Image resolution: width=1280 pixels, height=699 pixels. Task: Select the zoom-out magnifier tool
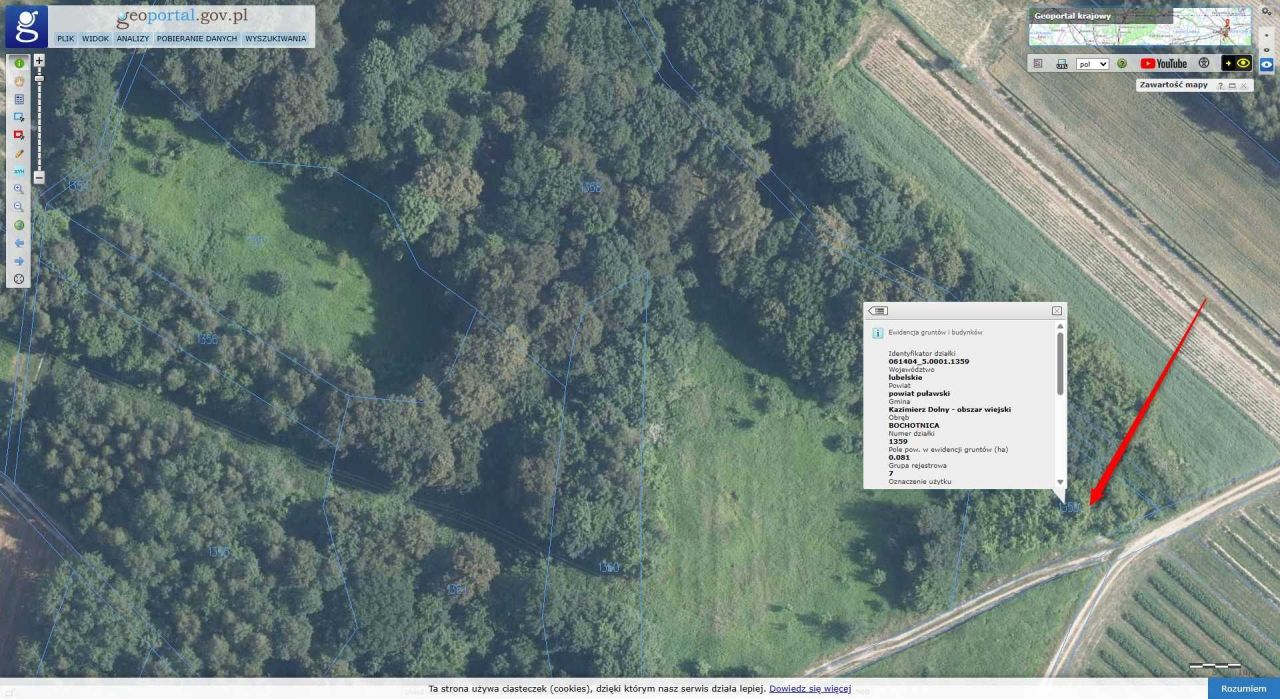pos(19,207)
